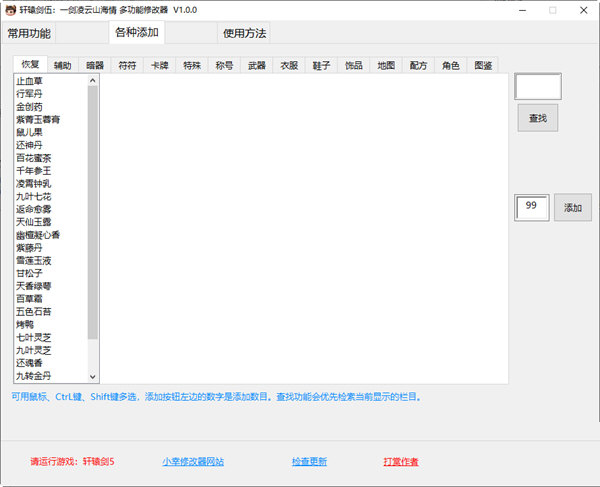Click the 打赏作者 link
The image size is (600, 487).
tap(401, 461)
